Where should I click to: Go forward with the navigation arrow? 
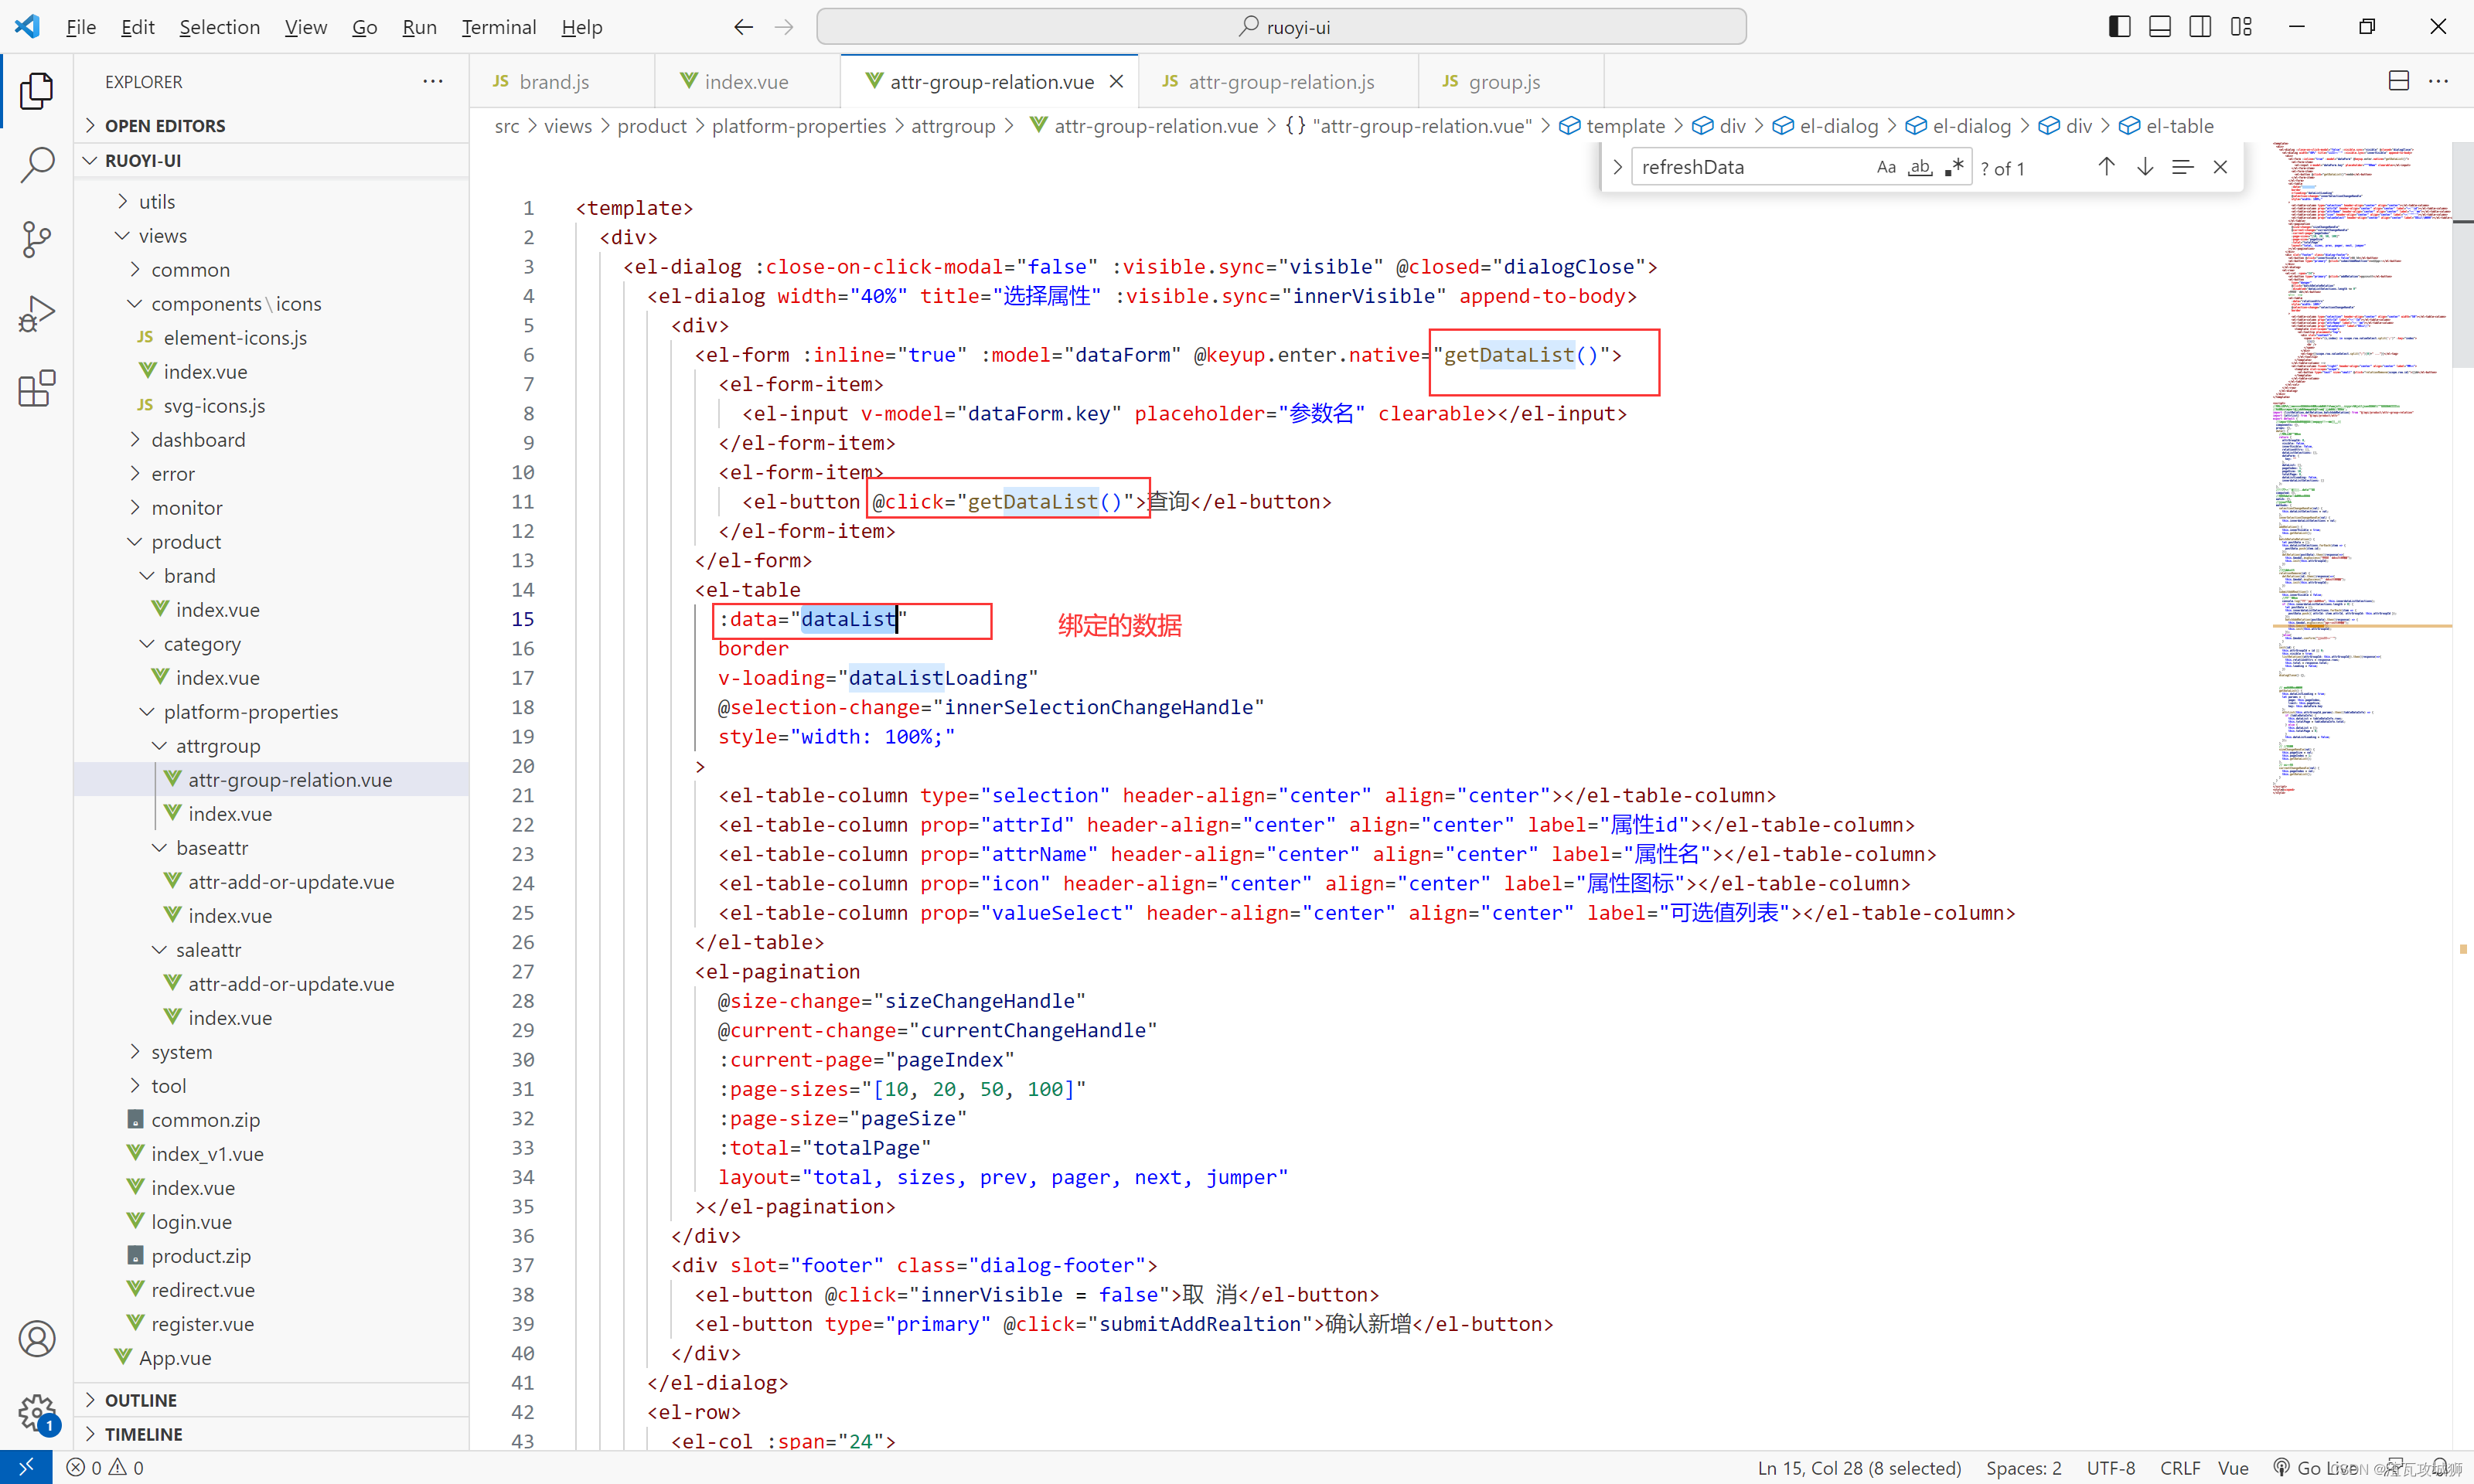pyautogui.click(x=784, y=27)
